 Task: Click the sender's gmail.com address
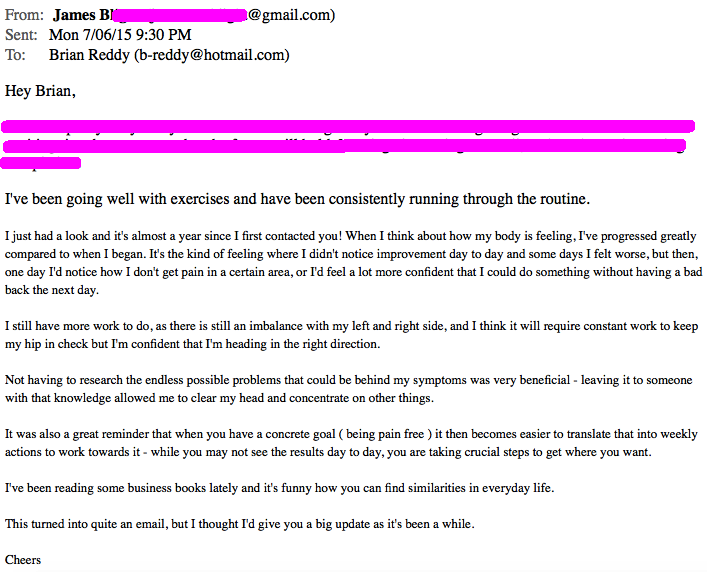point(290,16)
